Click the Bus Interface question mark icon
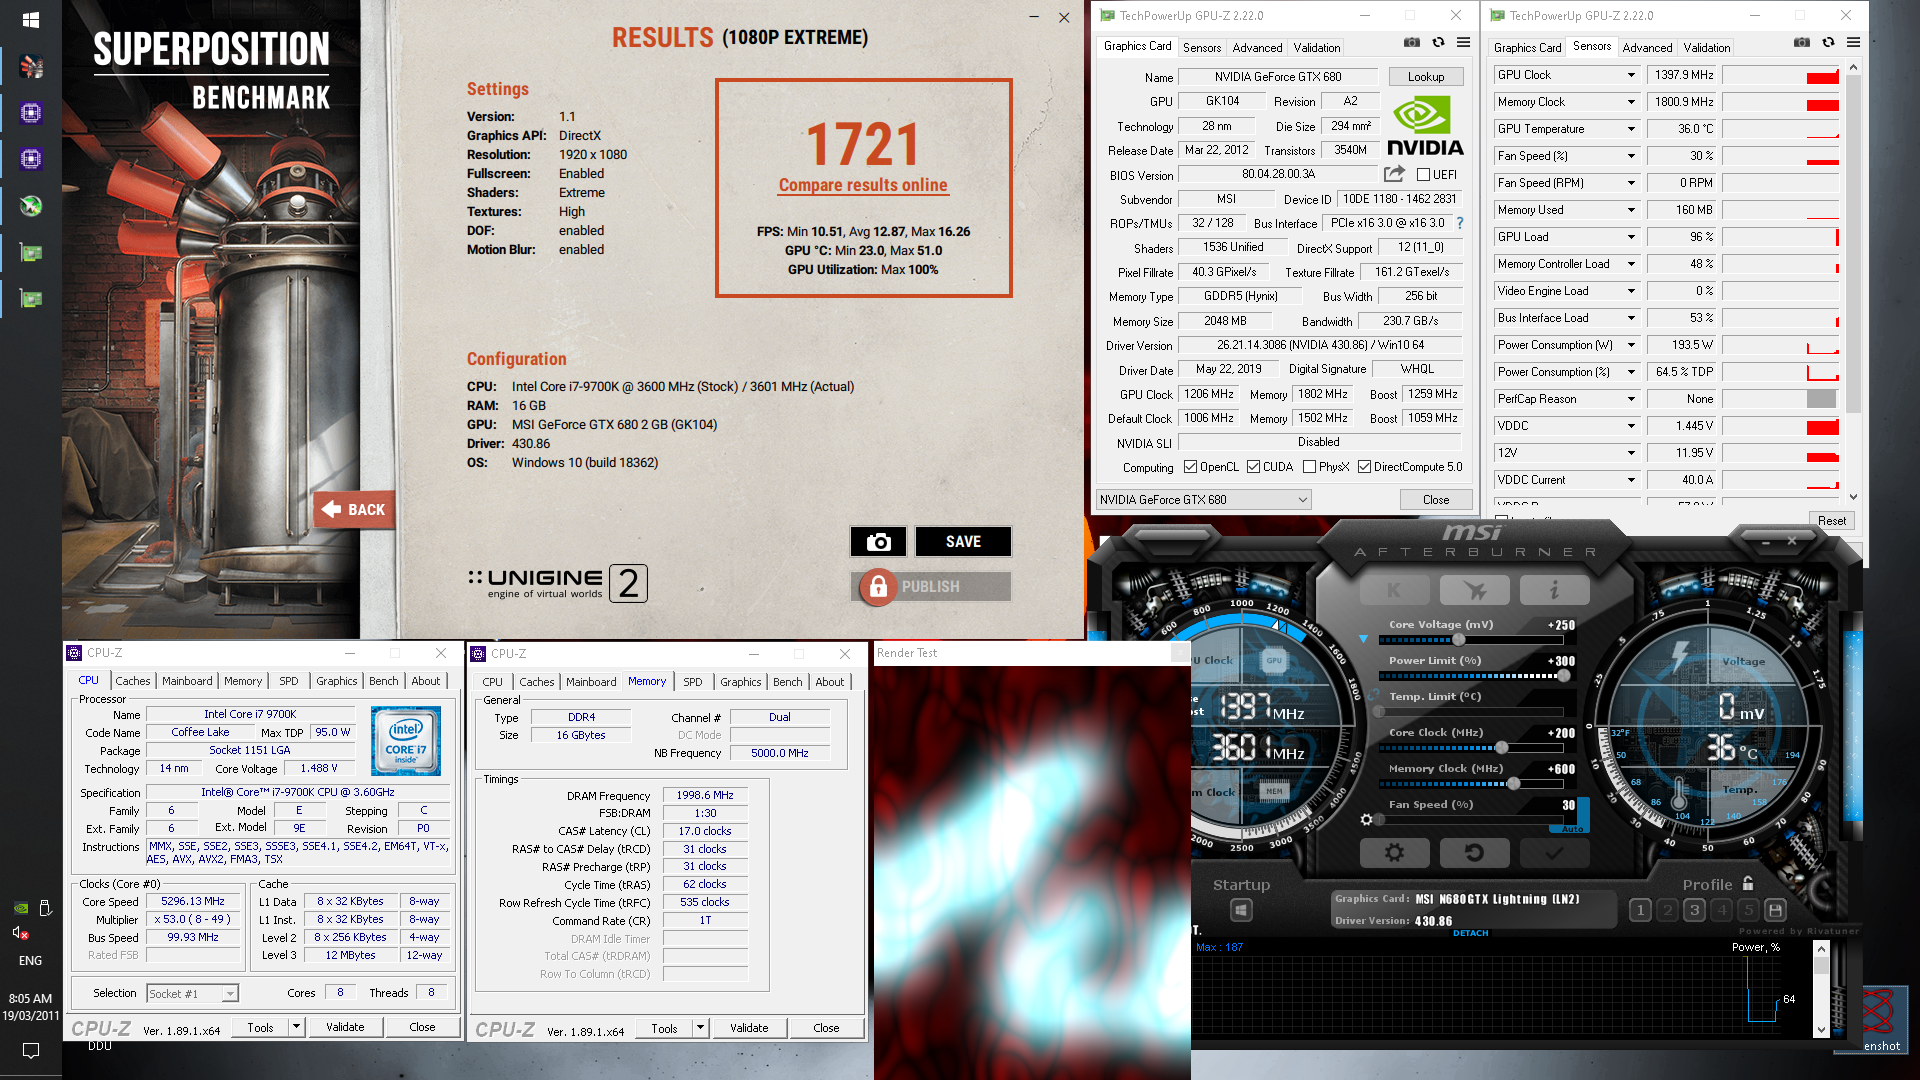Viewport: 1920px width, 1080px height. (x=1460, y=223)
